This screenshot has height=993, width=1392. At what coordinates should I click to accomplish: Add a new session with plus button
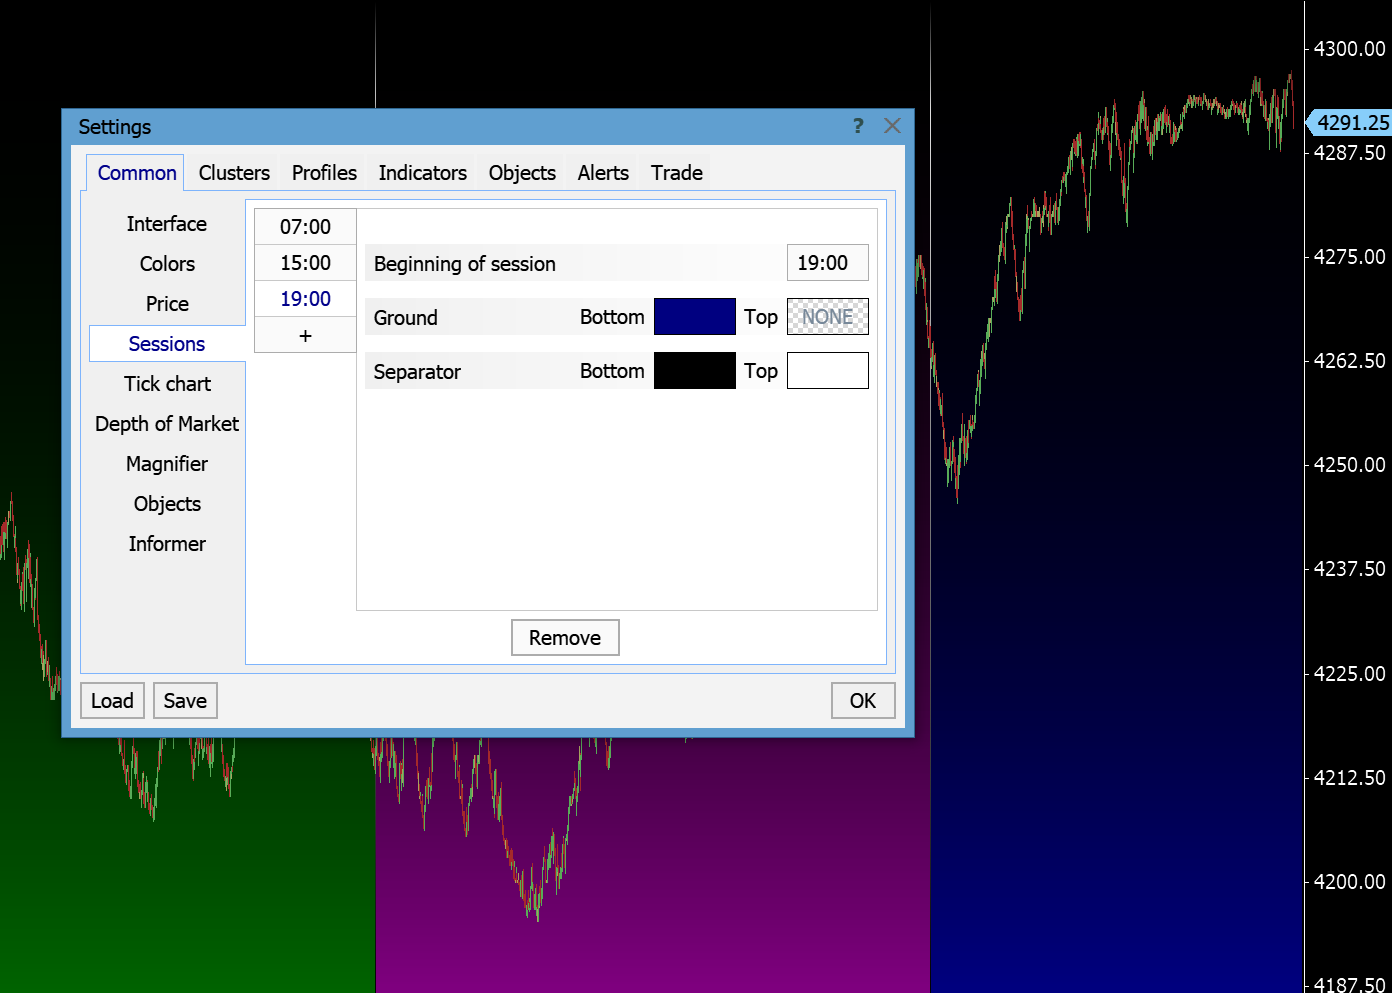[305, 336]
